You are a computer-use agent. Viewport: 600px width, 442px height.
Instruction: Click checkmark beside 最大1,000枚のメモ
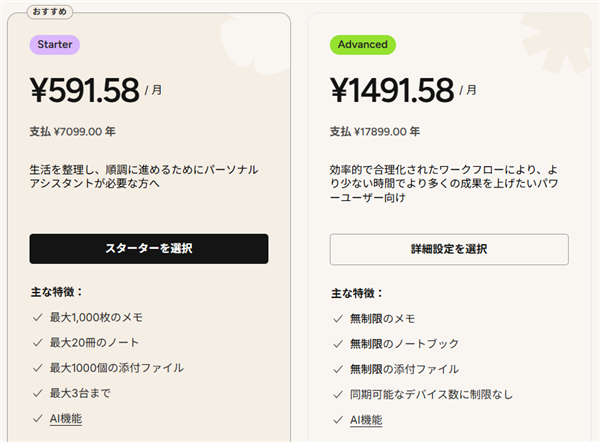(35, 318)
